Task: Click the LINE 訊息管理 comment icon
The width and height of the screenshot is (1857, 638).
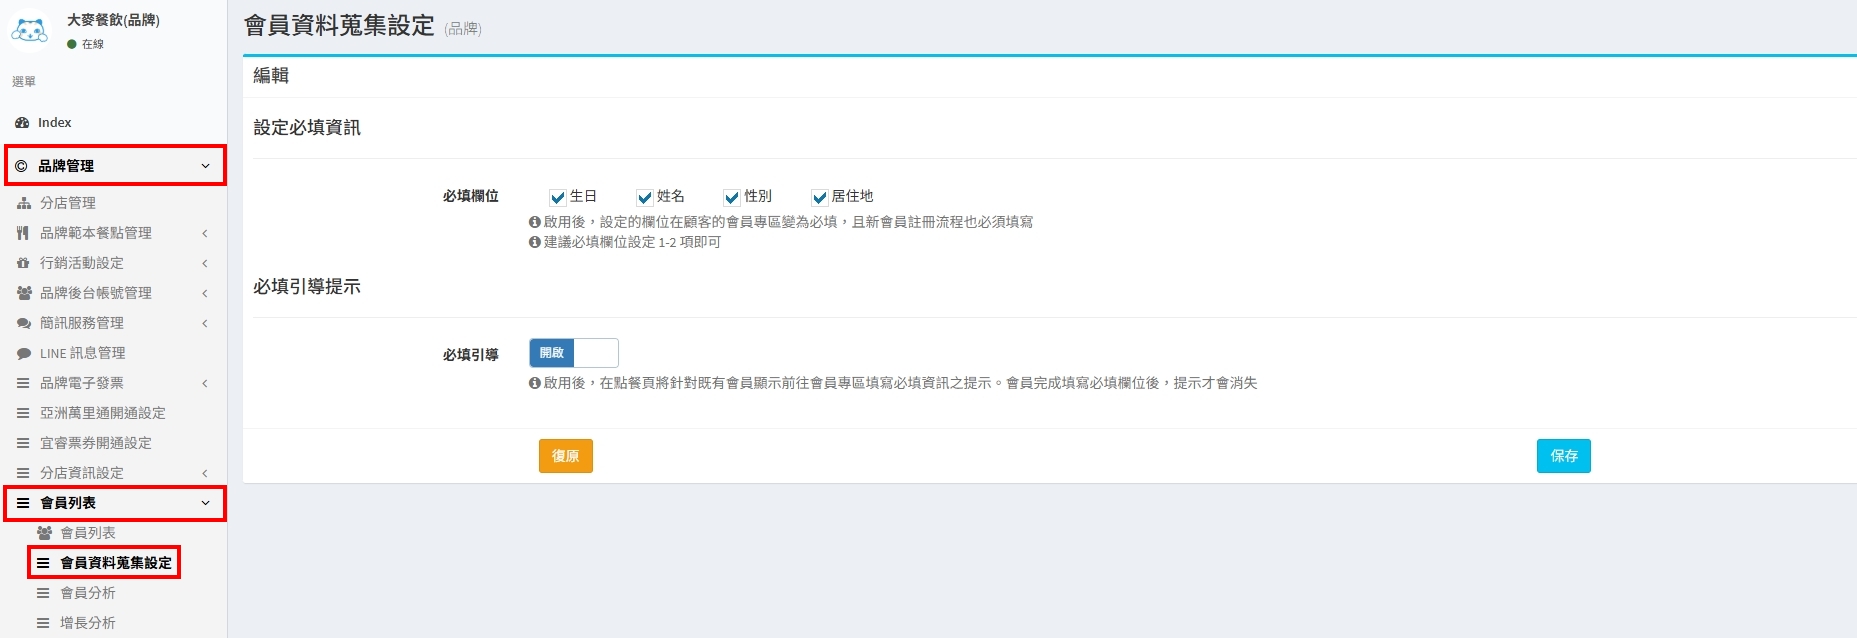Action: point(24,353)
